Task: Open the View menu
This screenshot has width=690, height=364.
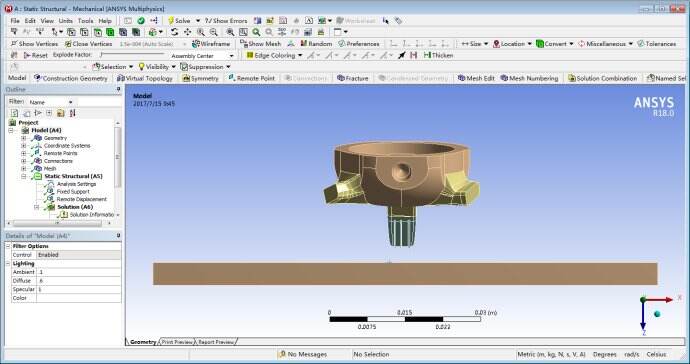Action: pyautogui.click(x=47, y=21)
